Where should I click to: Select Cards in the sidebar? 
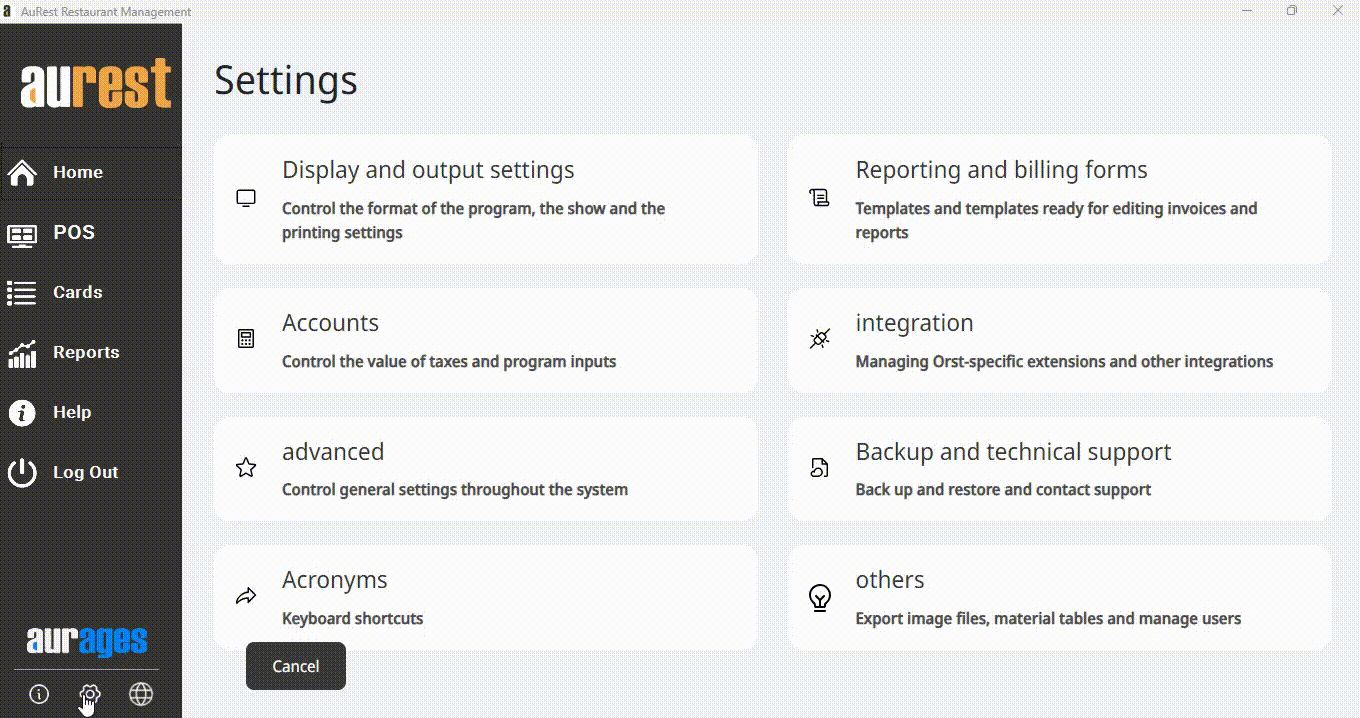[77, 293]
